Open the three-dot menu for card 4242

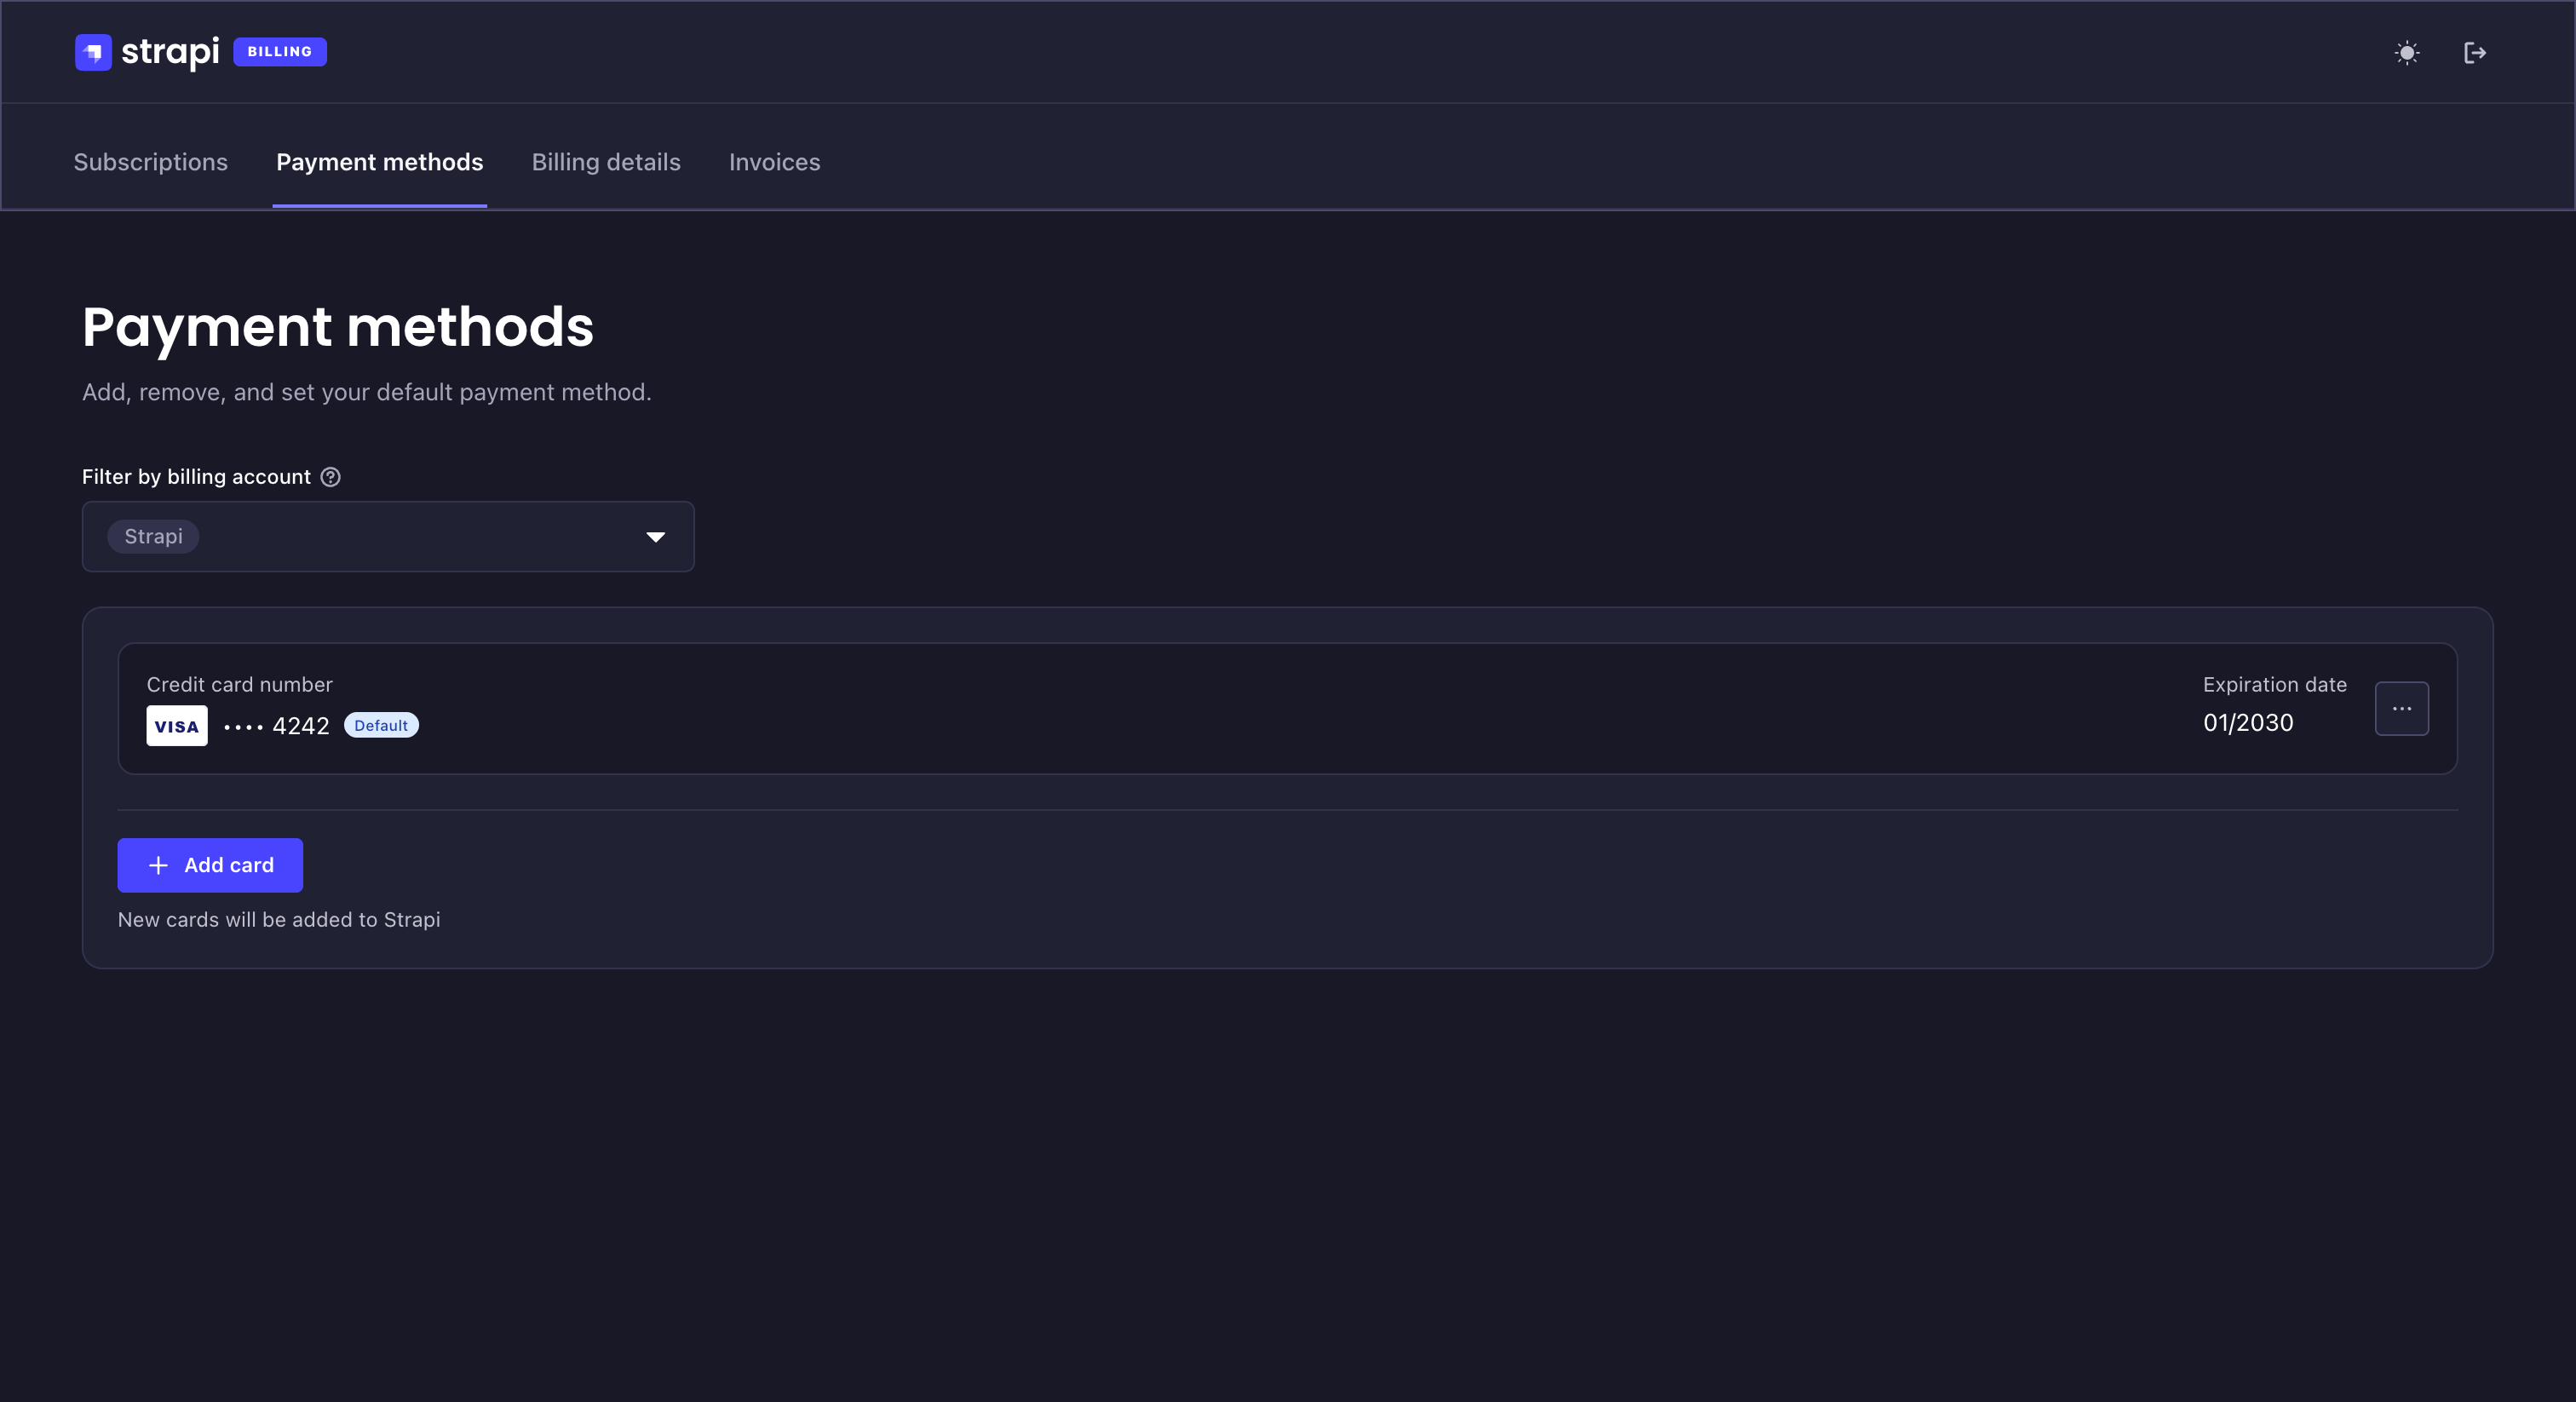click(2401, 708)
